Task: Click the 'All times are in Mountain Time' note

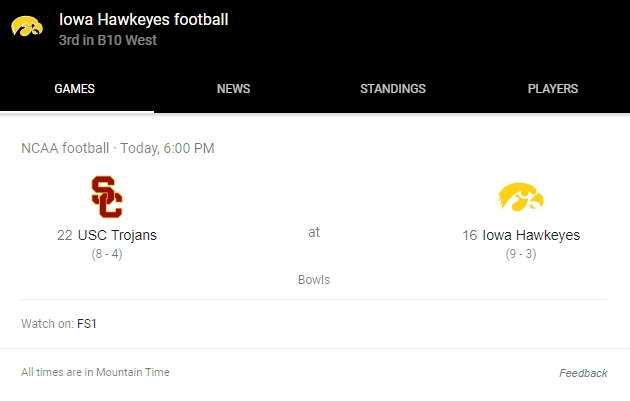Action: coord(96,372)
